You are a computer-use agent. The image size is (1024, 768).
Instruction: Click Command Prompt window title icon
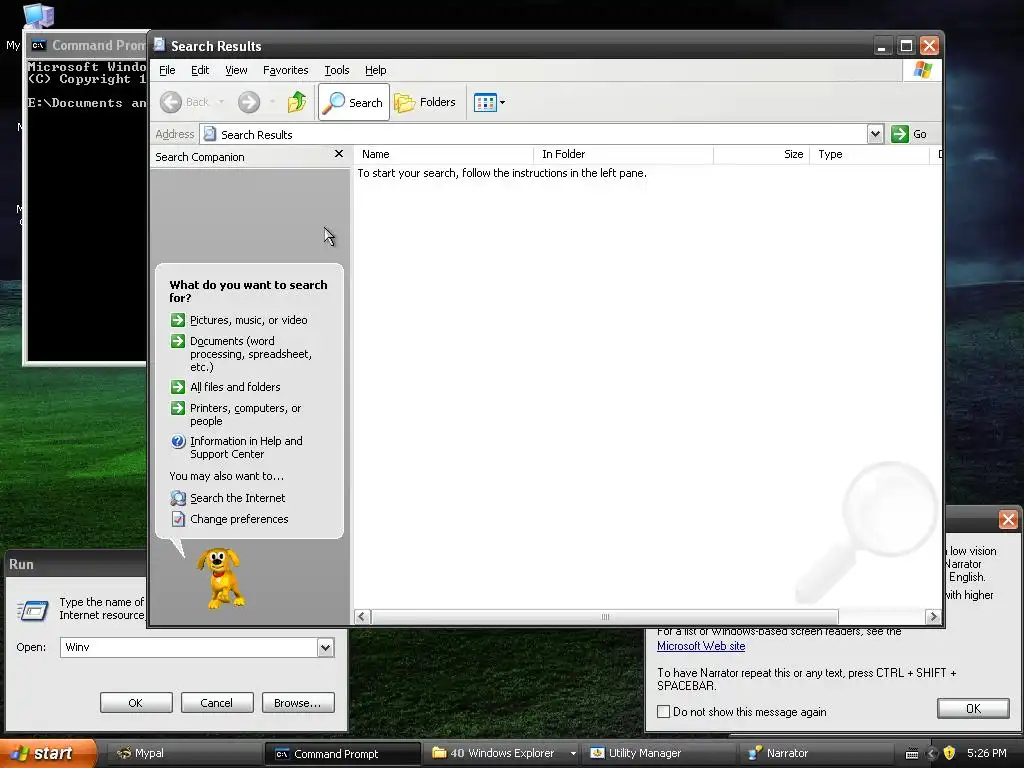click(39, 45)
